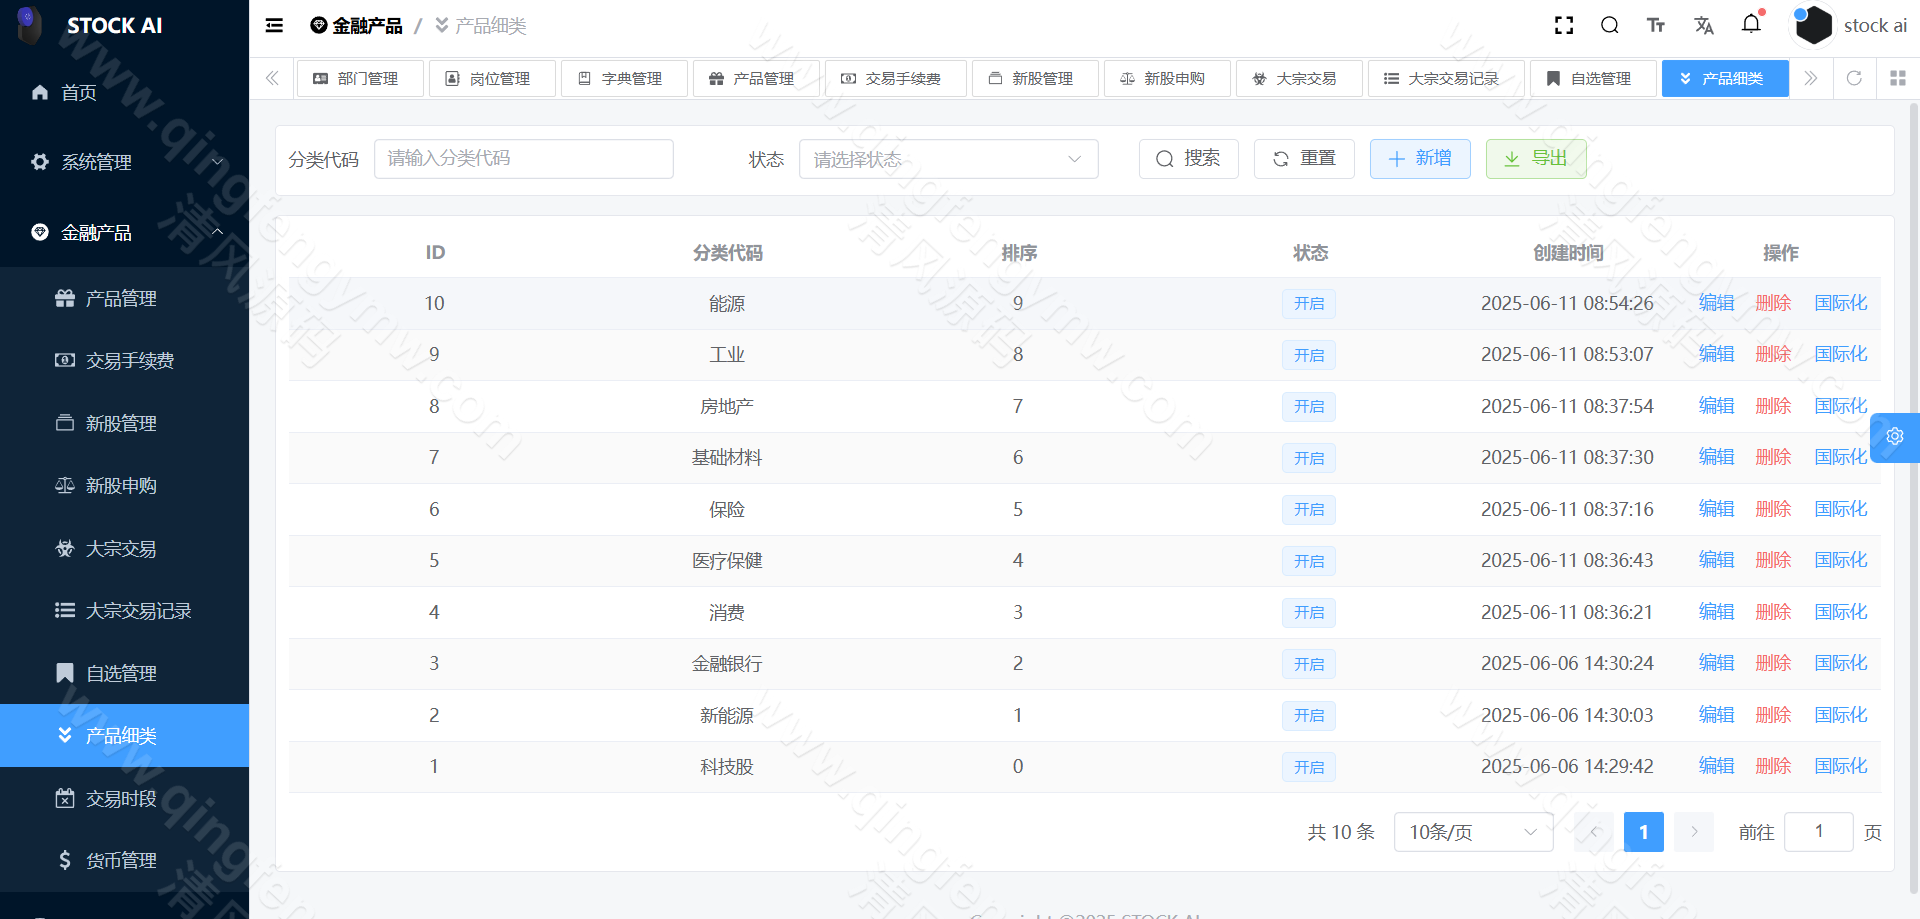
Task: Open fullscreen mode from the top bar
Action: [1564, 25]
